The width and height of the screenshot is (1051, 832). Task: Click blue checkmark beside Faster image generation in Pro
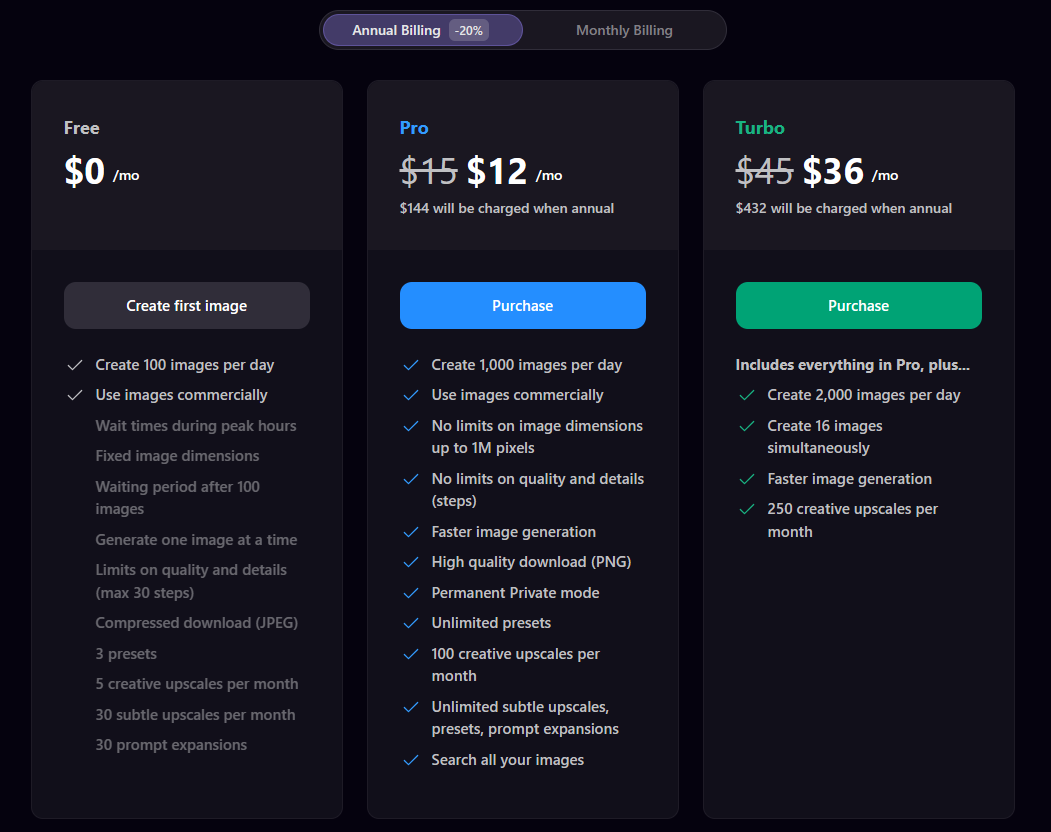coord(410,532)
